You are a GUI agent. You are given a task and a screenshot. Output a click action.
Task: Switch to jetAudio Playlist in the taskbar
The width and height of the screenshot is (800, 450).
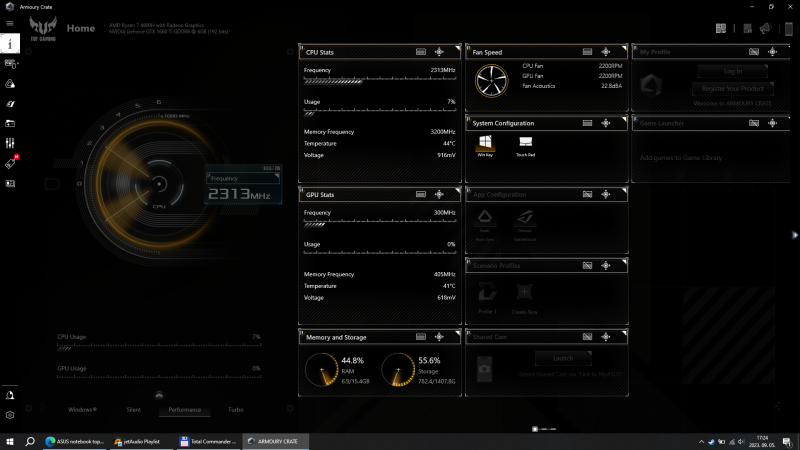click(x=140, y=442)
